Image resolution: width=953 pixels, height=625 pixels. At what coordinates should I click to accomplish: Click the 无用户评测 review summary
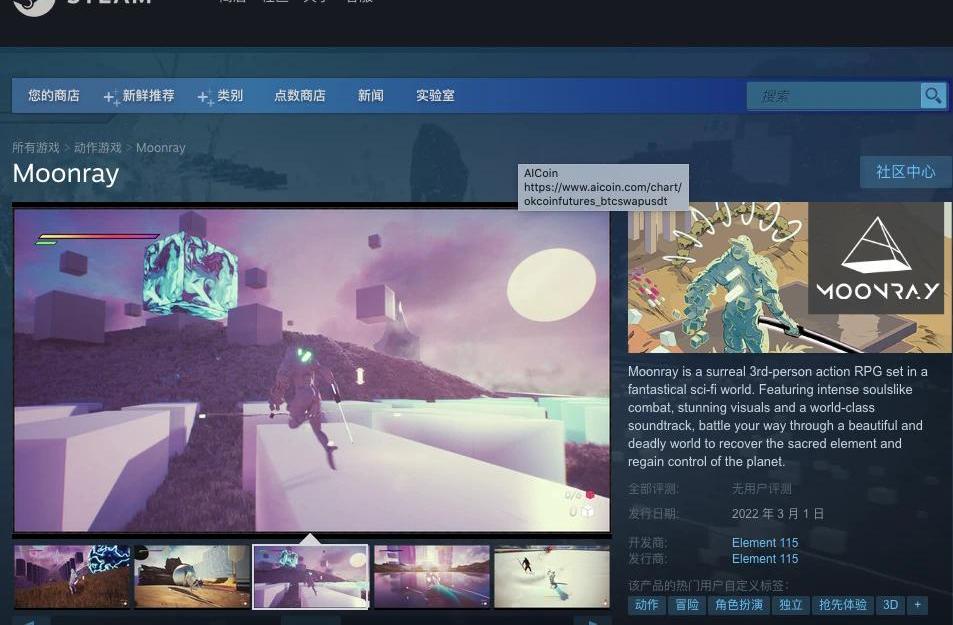(x=762, y=489)
